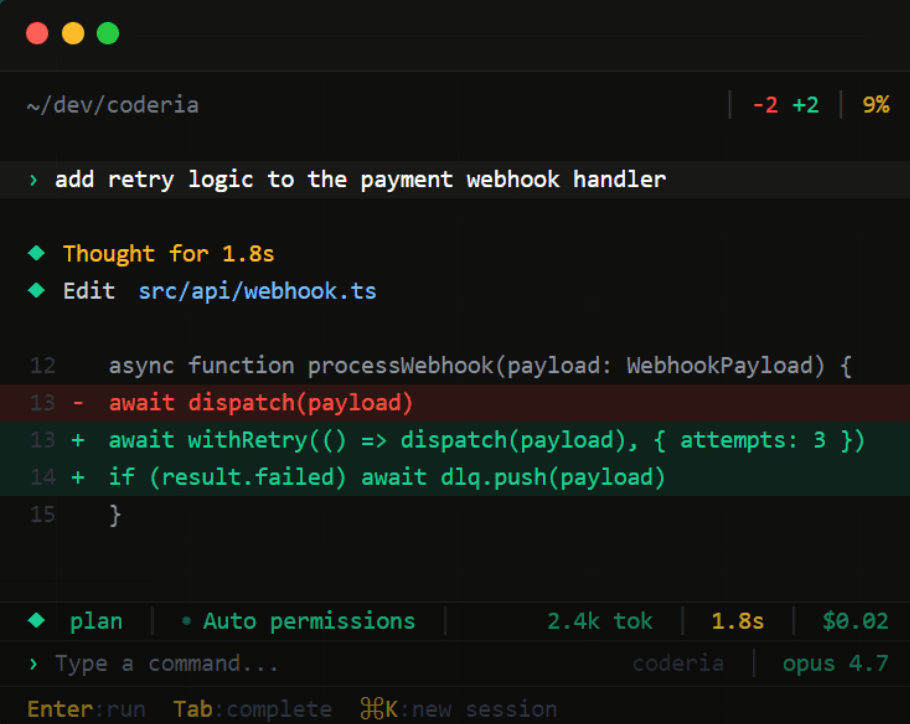
Task: Click the plus marker on added line 13
Action: coord(78,440)
